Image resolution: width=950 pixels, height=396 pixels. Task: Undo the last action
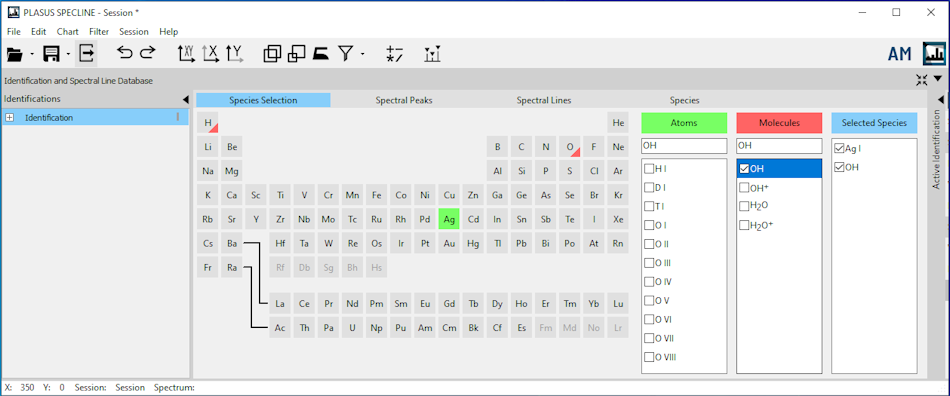(x=124, y=53)
